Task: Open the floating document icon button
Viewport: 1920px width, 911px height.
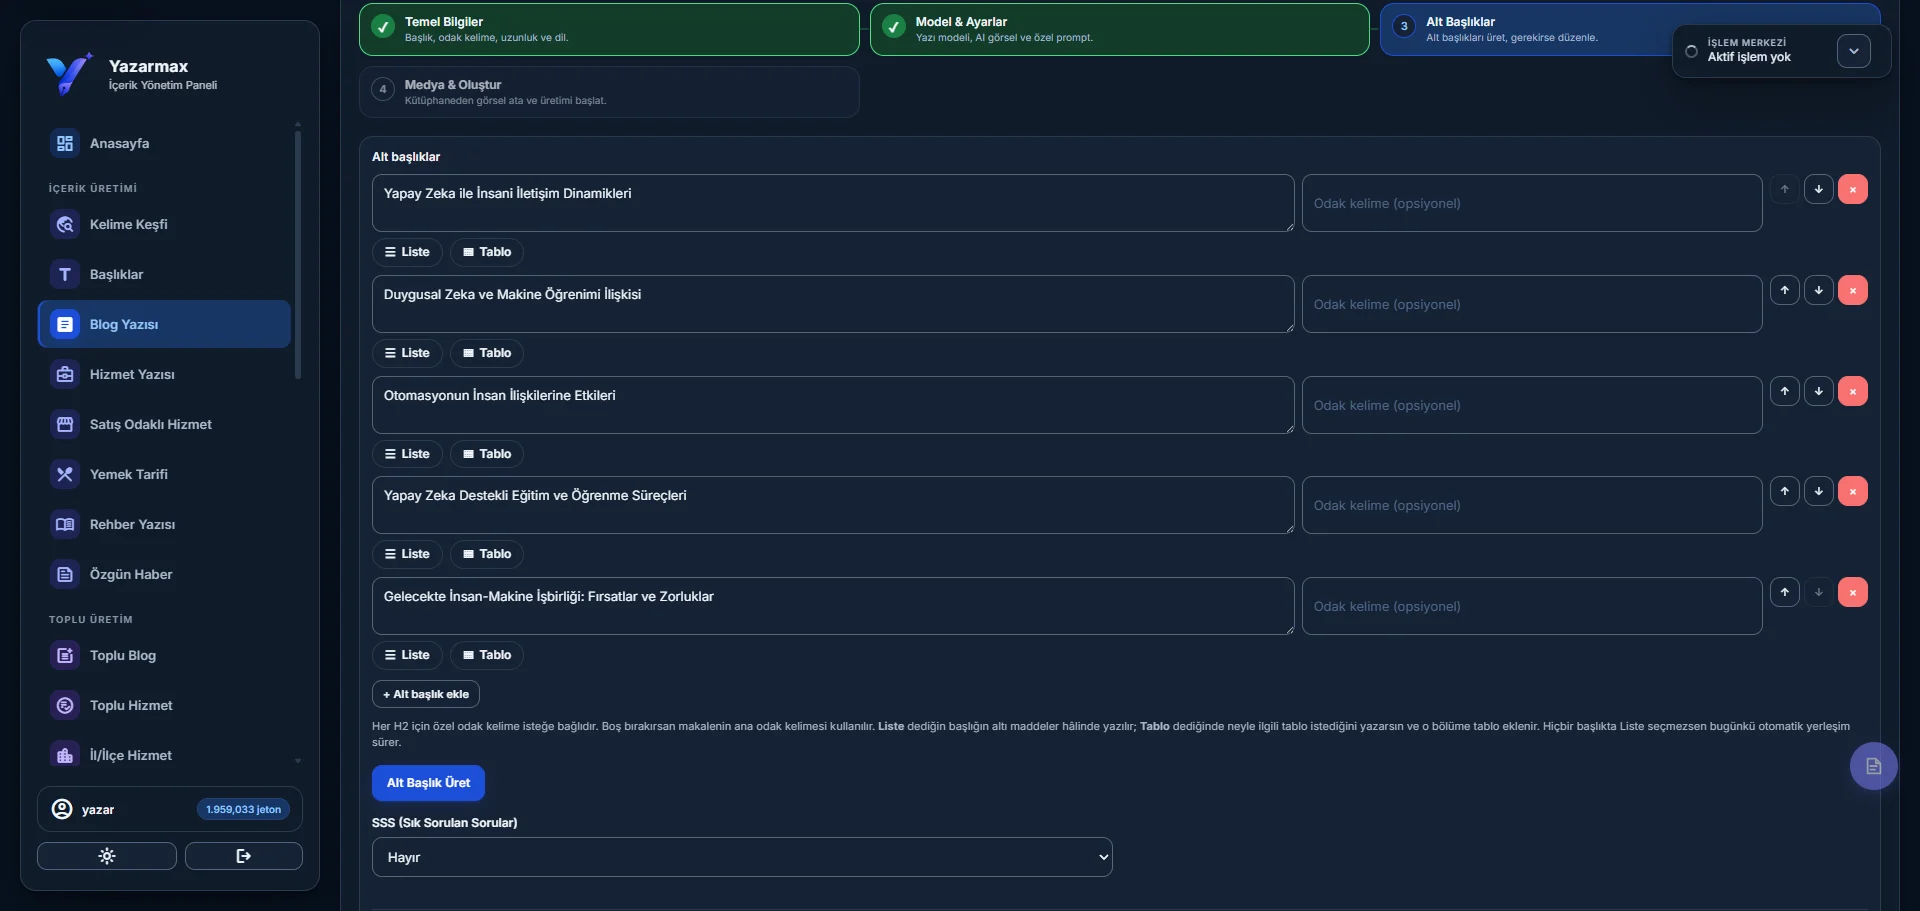Action: point(1873,766)
